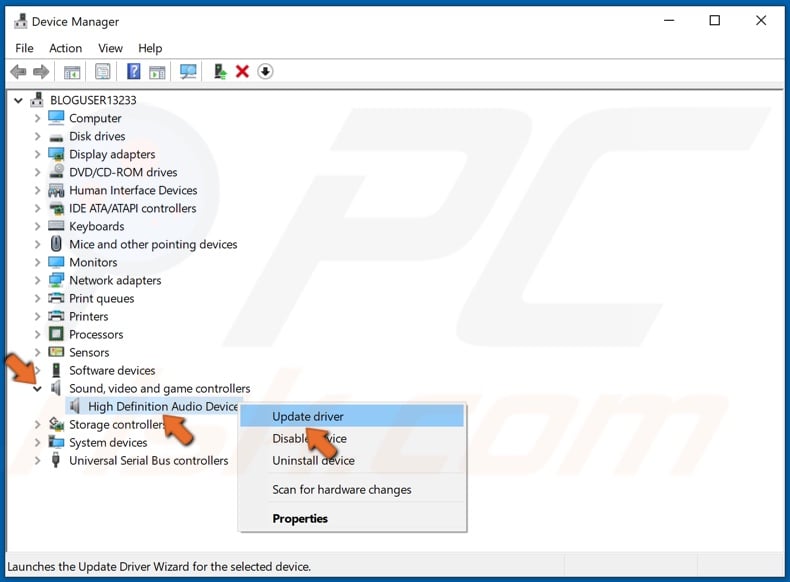The width and height of the screenshot is (790, 582).
Task: Expand the IDE ATA/ATAPI controllers chevron
Action: coord(37,208)
